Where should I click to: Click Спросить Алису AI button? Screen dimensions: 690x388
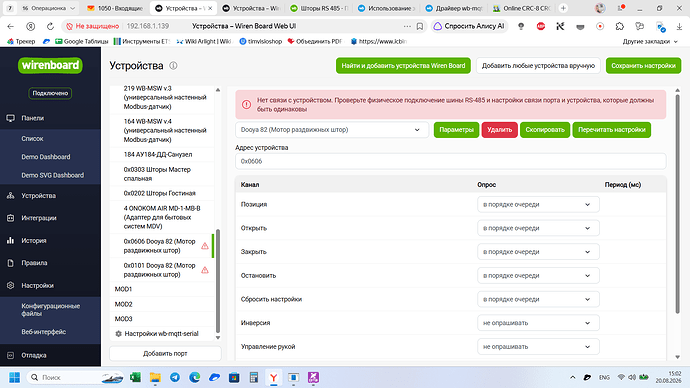(x=470, y=26)
